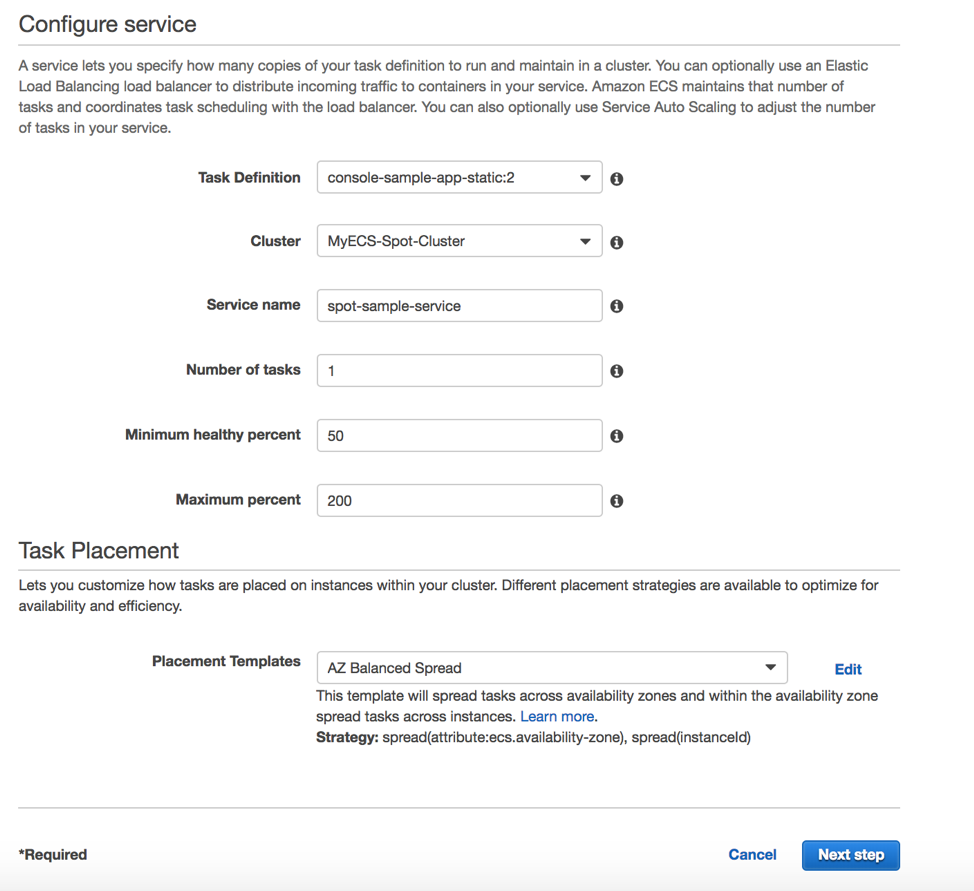Show info tooltip for Service name
Screen dimensions: 974x891
tap(616, 306)
